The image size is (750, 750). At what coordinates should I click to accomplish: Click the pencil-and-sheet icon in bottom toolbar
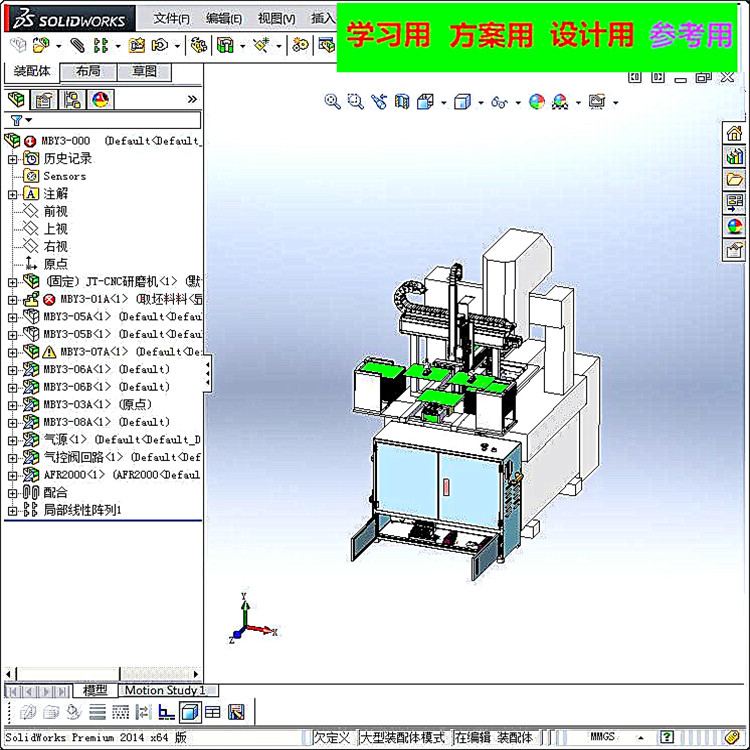(x=236, y=712)
